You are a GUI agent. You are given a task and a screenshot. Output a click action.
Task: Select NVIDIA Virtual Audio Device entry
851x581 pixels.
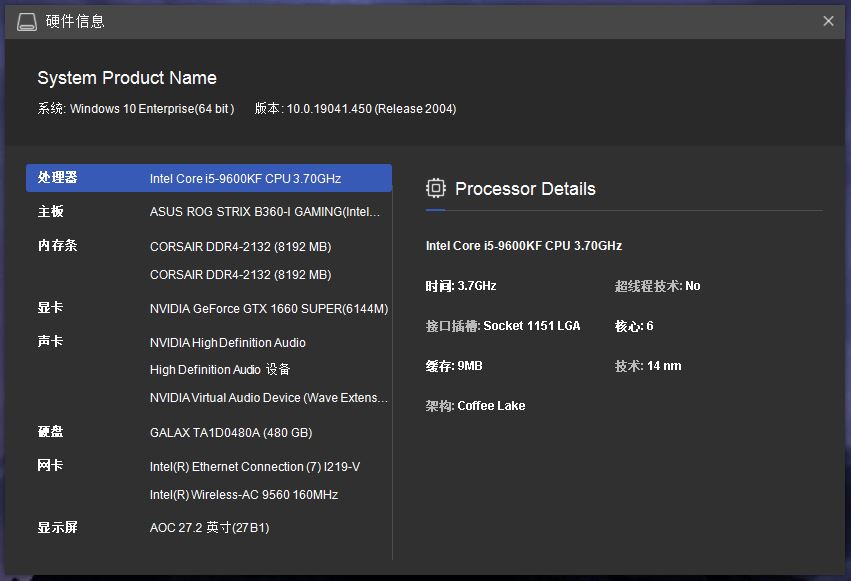(x=269, y=398)
